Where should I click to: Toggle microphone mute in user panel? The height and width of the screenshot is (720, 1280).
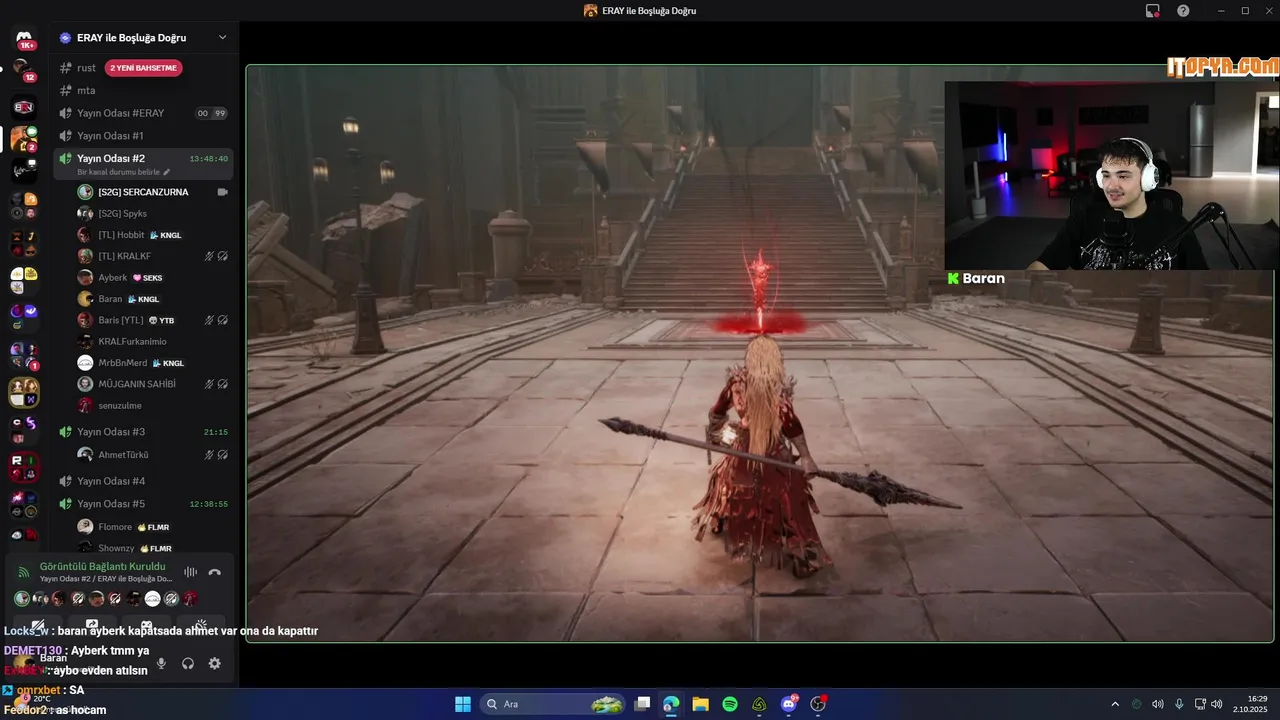click(x=161, y=664)
